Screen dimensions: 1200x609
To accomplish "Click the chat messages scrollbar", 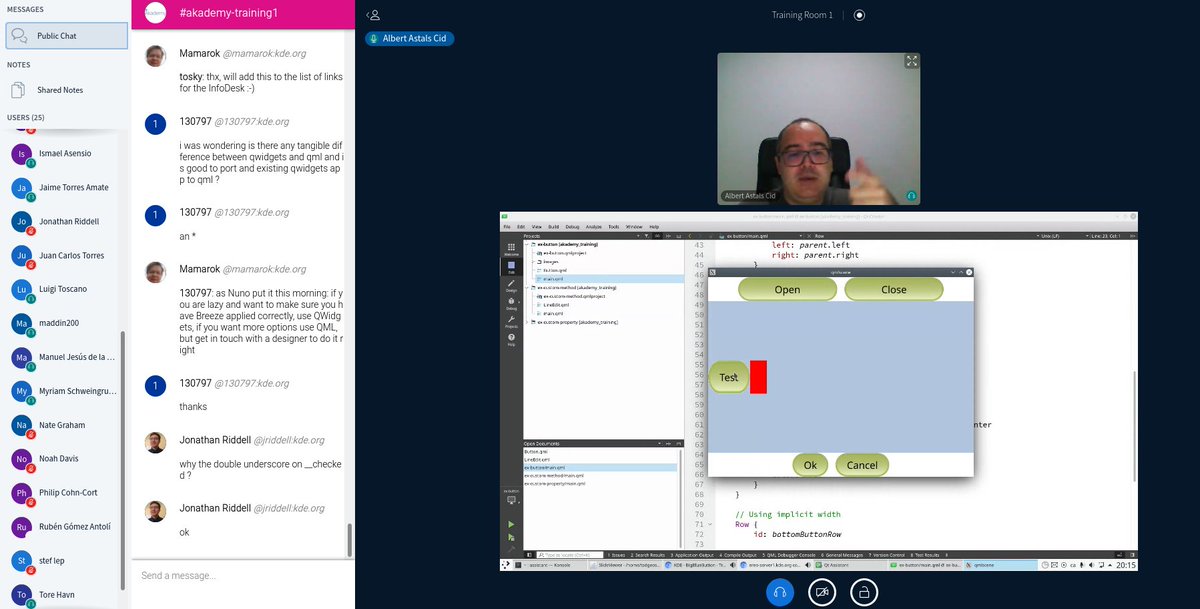I will [x=349, y=540].
